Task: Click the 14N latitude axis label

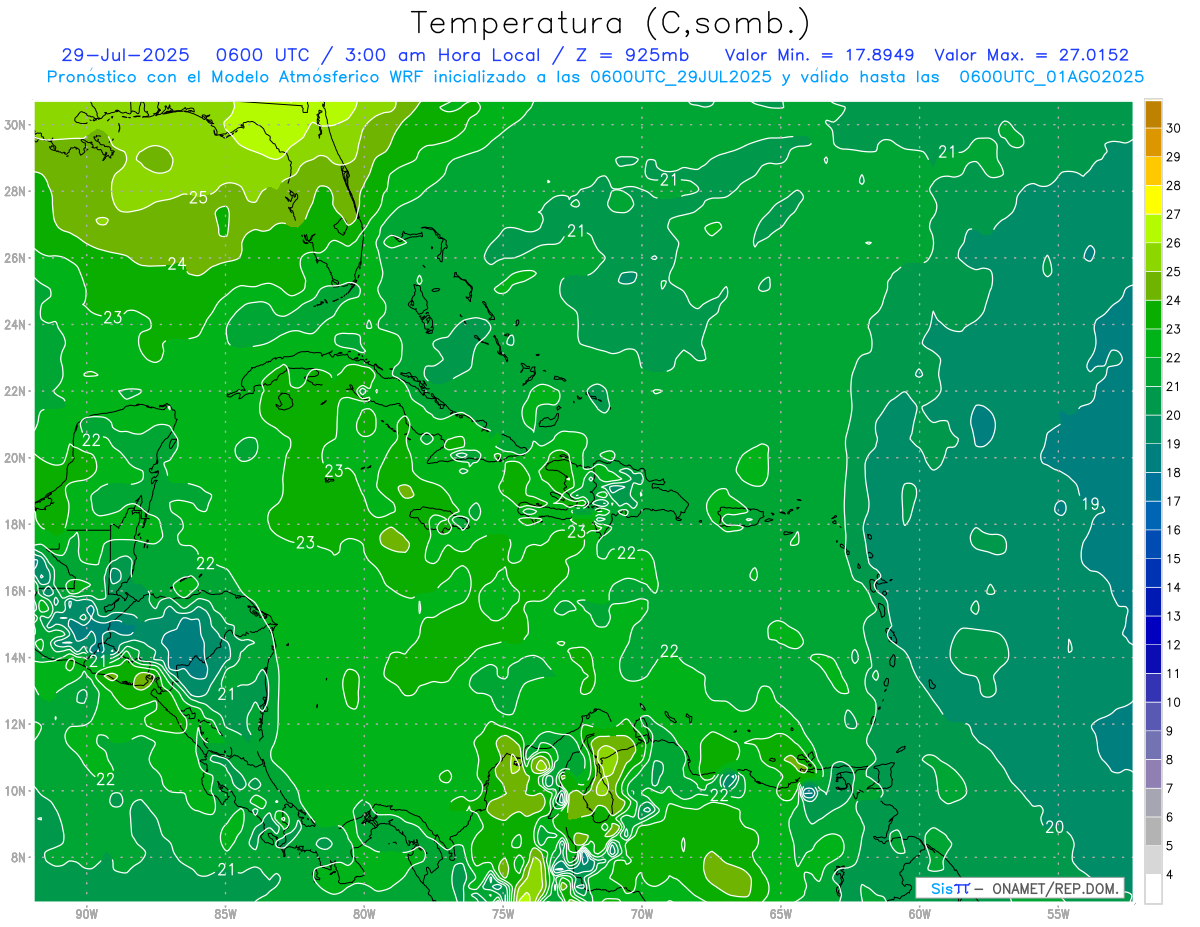Action: [16, 658]
